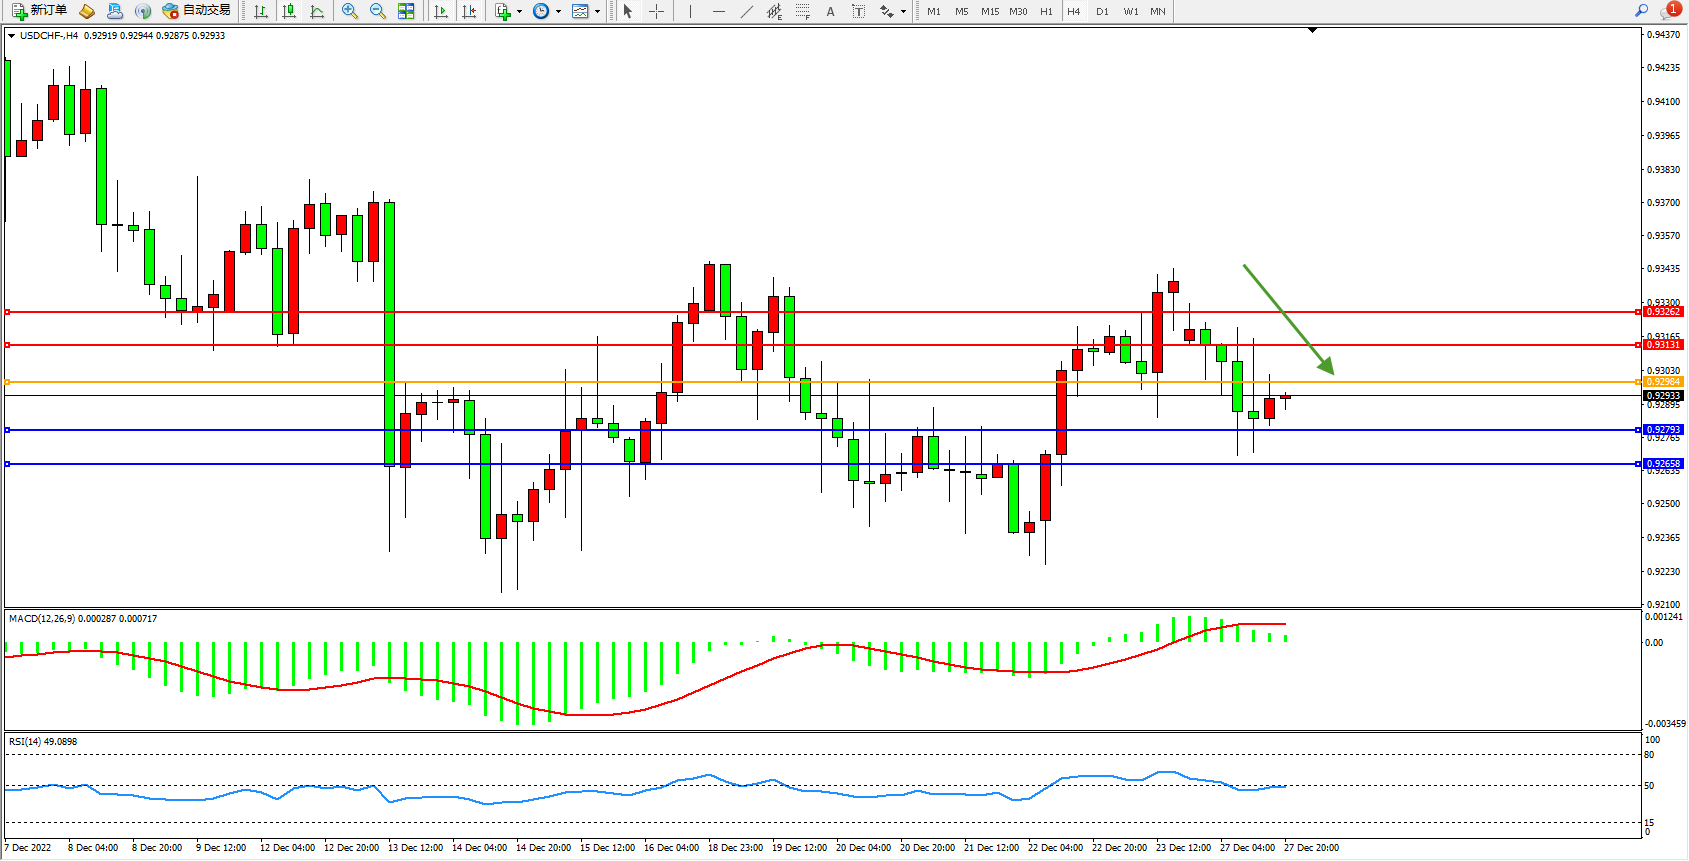Zoom out of the chart
Screen dimensions: 1689x861
[x=378, y=11]
